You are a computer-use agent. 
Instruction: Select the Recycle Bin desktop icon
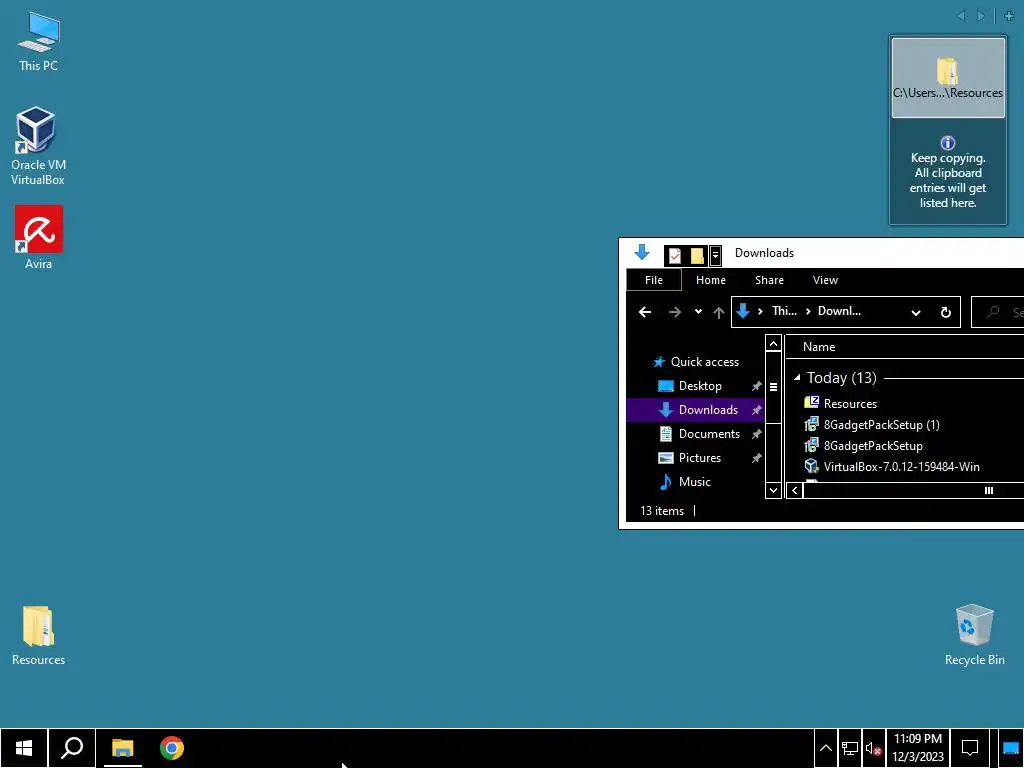pos(974,635)
